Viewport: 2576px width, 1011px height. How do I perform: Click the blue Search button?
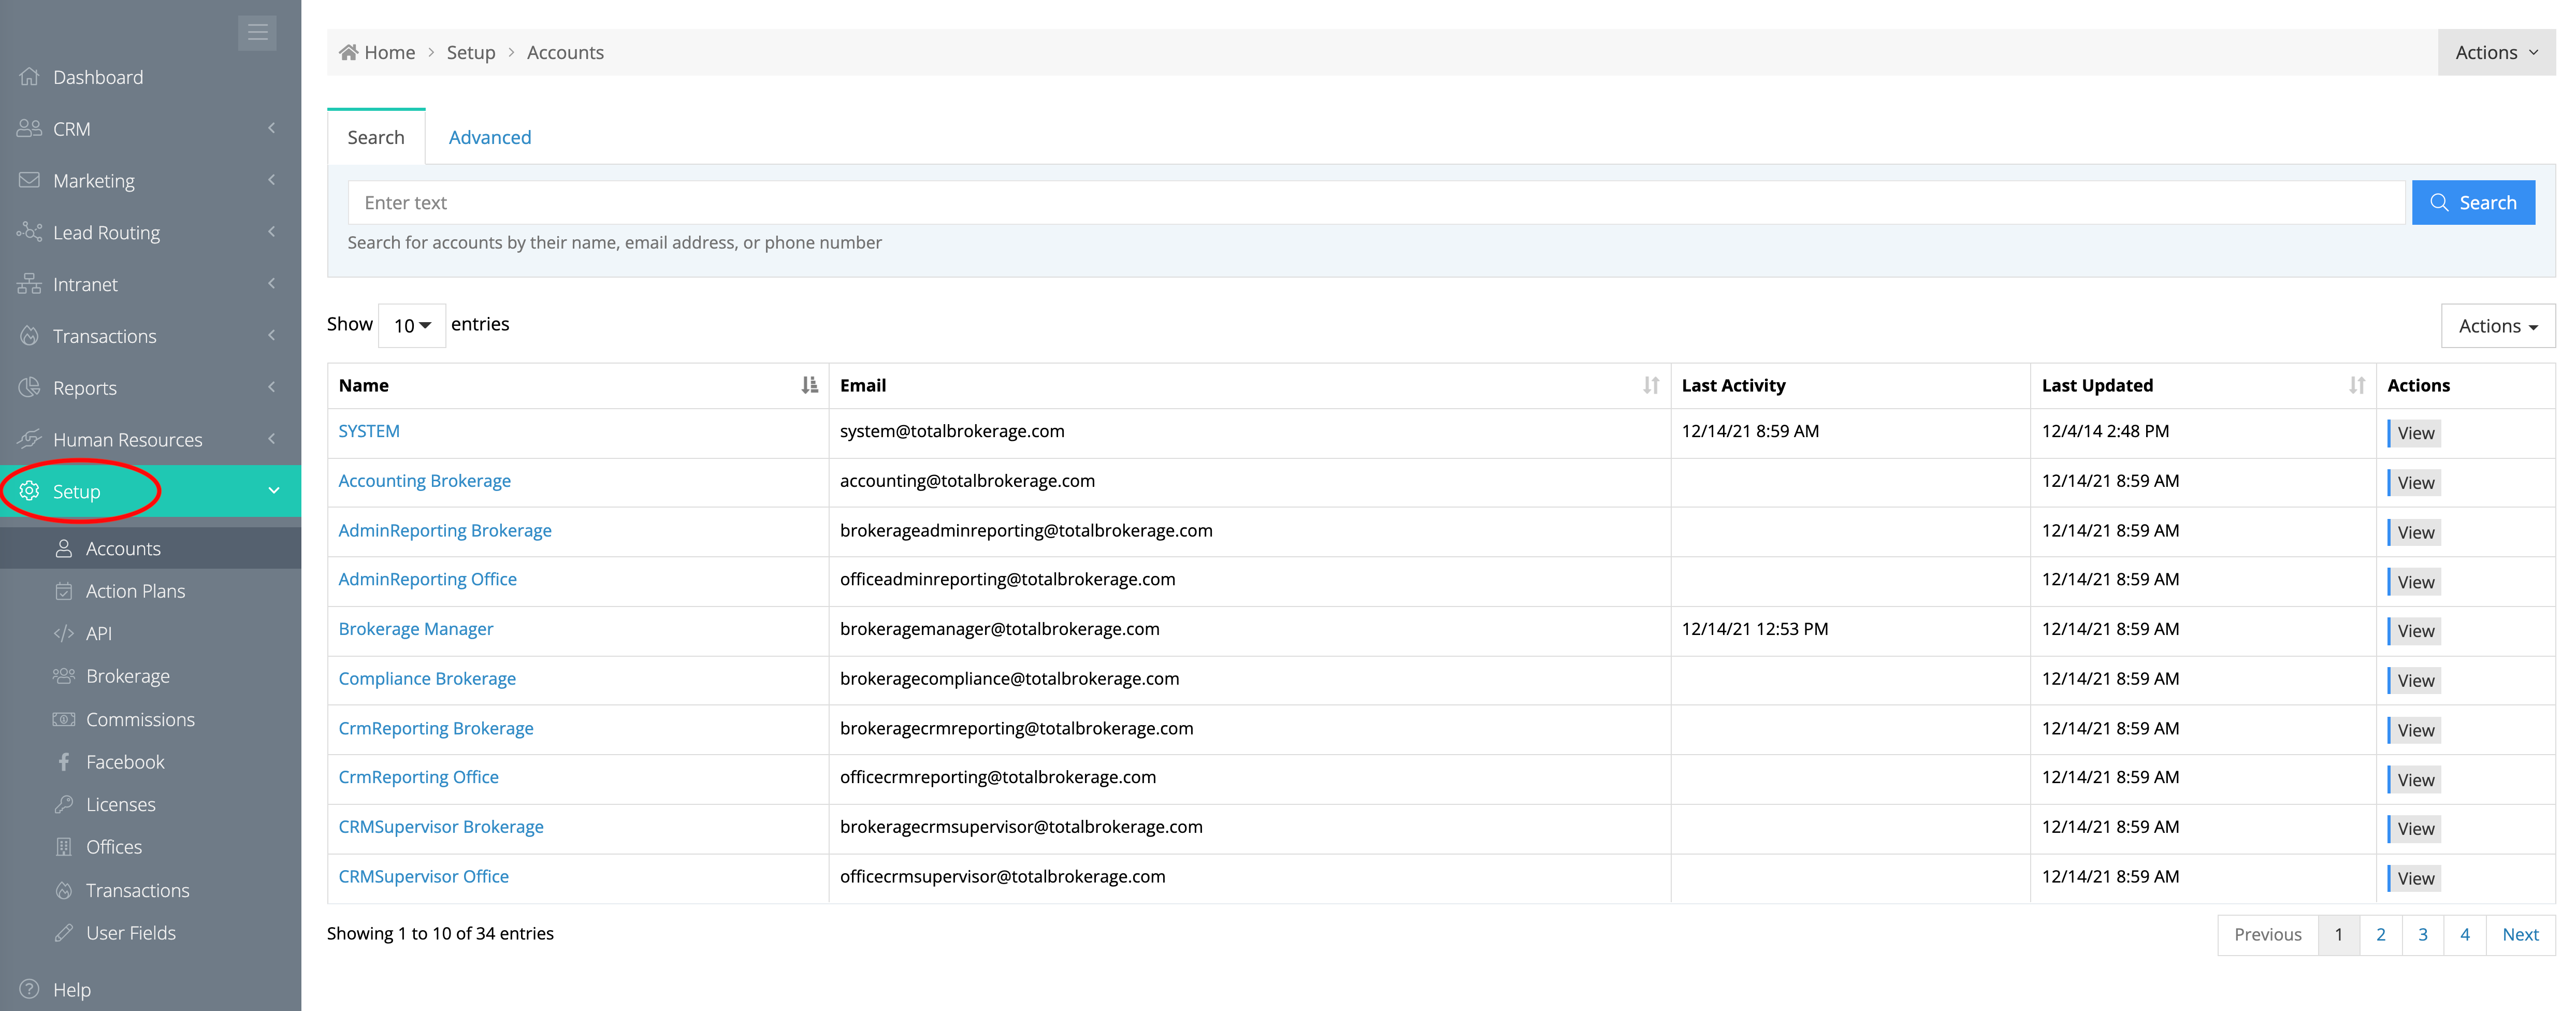coord(2472,203)
